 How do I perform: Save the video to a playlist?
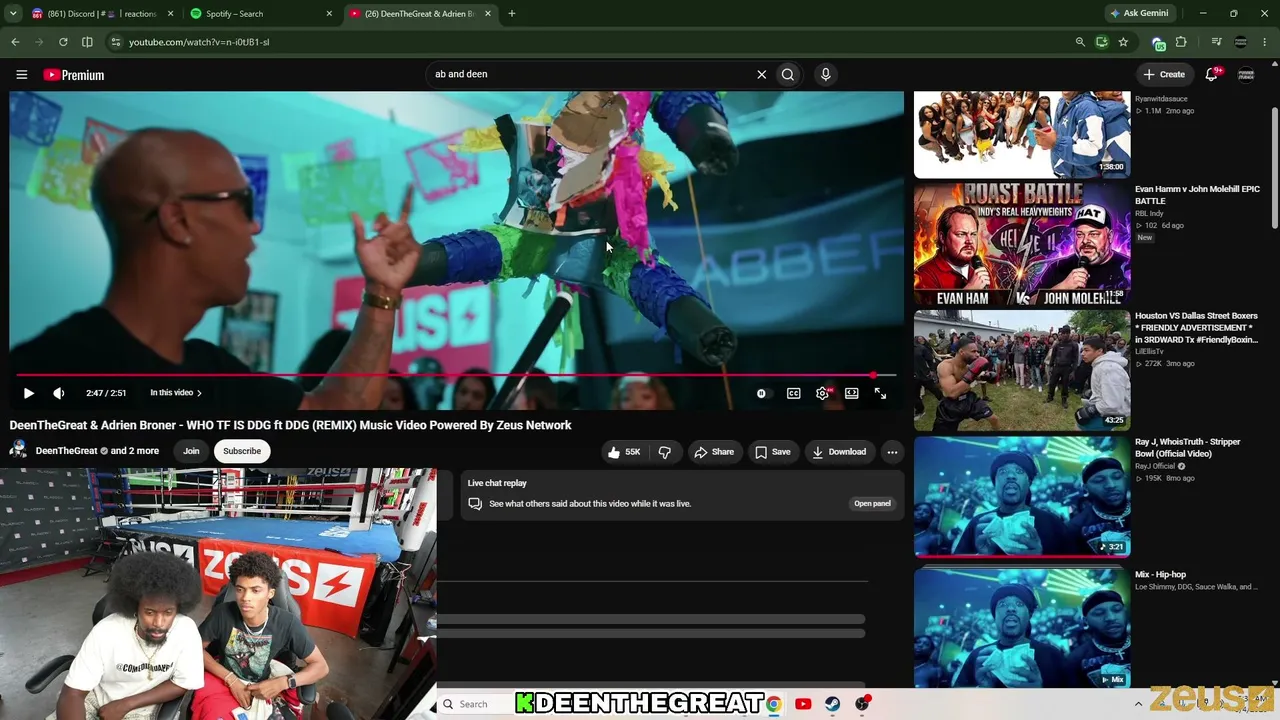[x=773, y=452]
